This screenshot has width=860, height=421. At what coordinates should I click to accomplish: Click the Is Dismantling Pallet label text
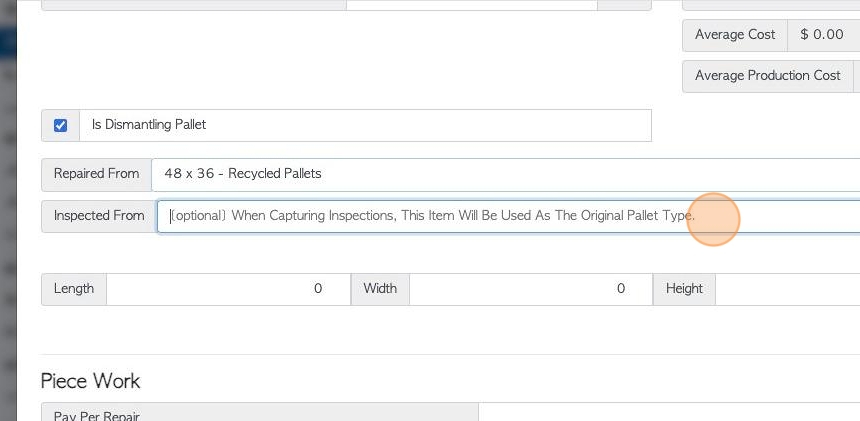[x=149, y=125]
